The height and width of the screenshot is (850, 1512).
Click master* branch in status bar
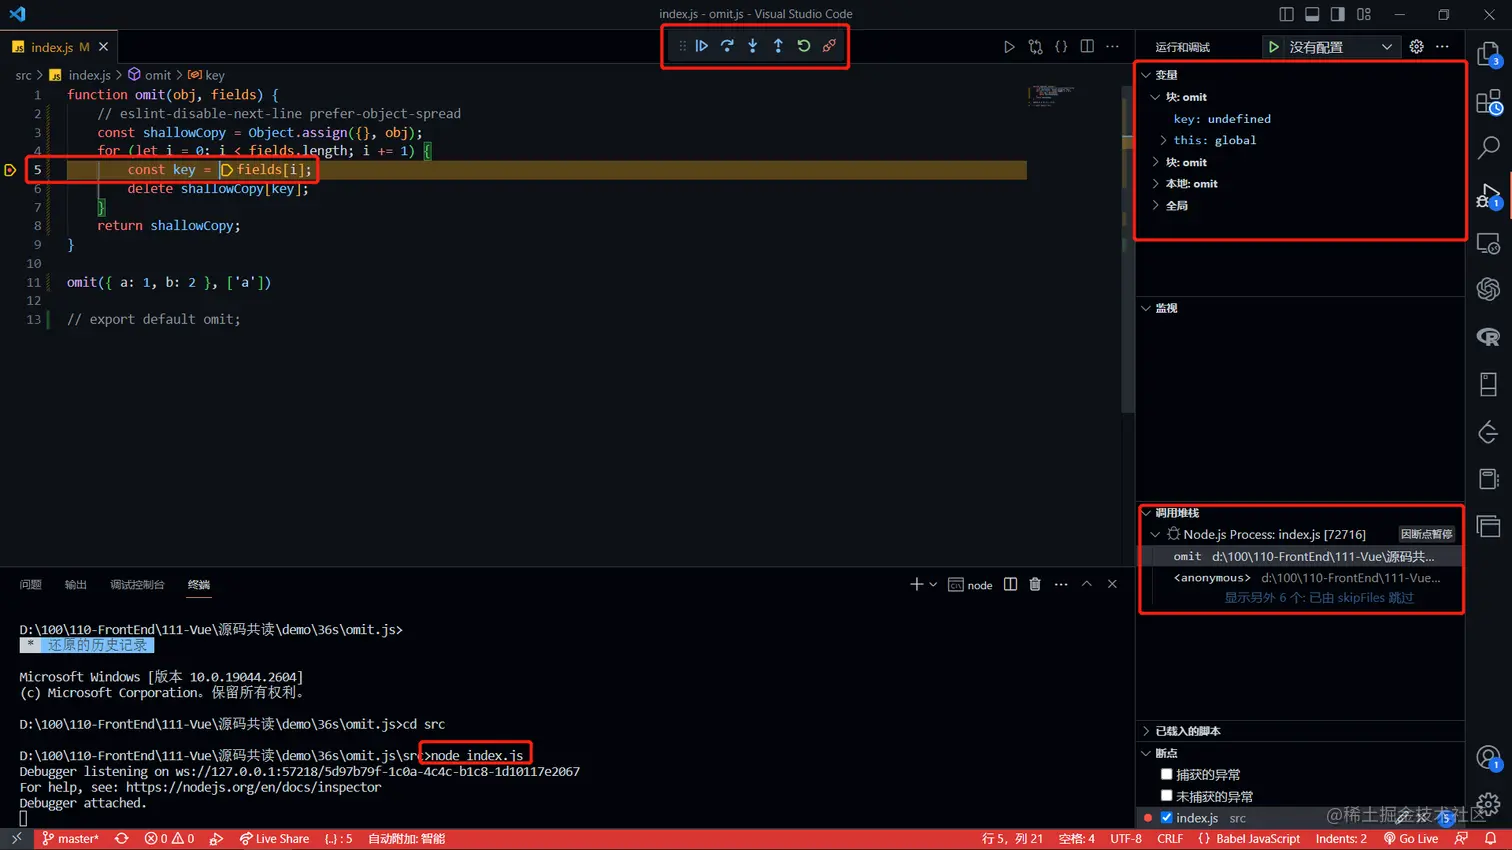(x=70, y=839)
